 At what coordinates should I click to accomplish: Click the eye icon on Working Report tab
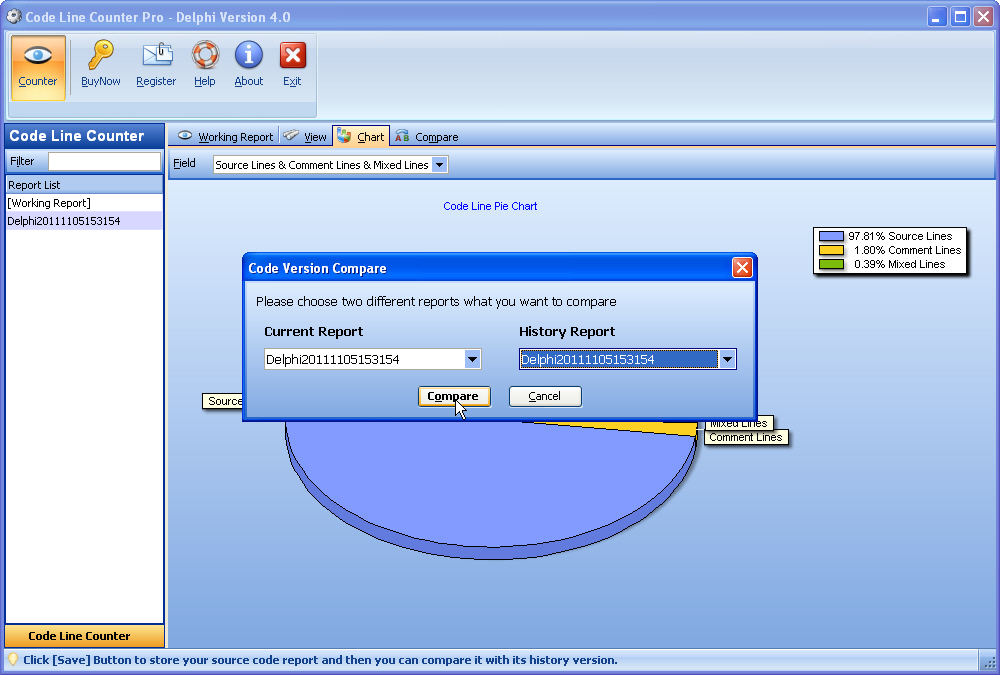(183, 136)
